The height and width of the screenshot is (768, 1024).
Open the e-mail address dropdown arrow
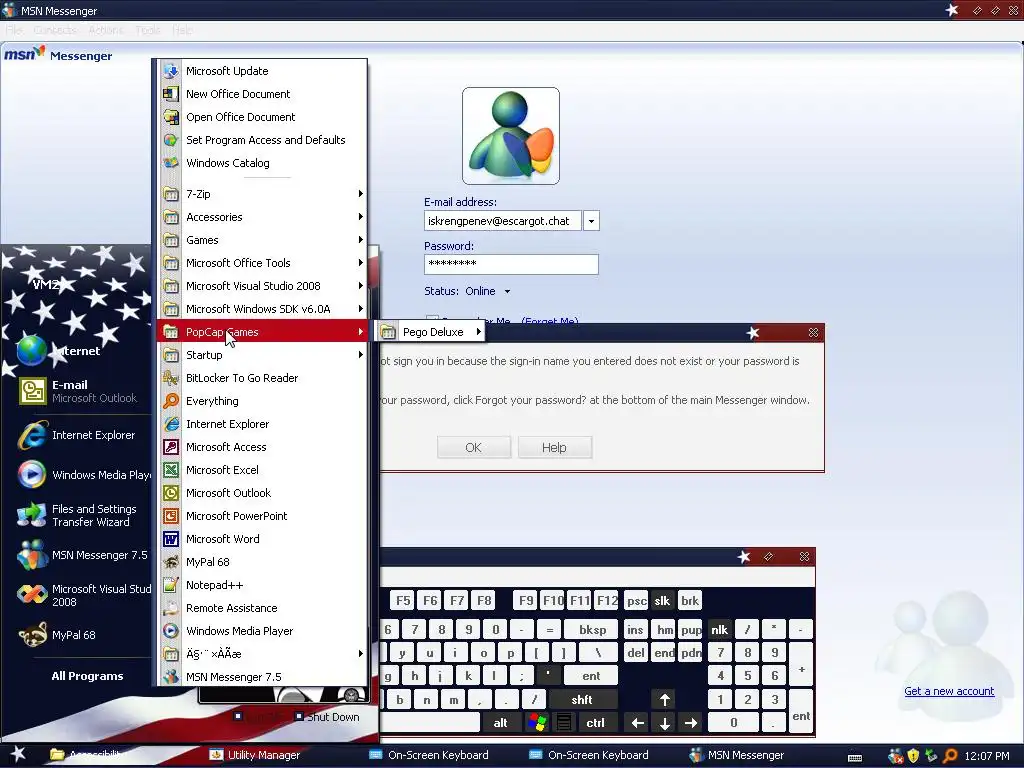[591, 221]
